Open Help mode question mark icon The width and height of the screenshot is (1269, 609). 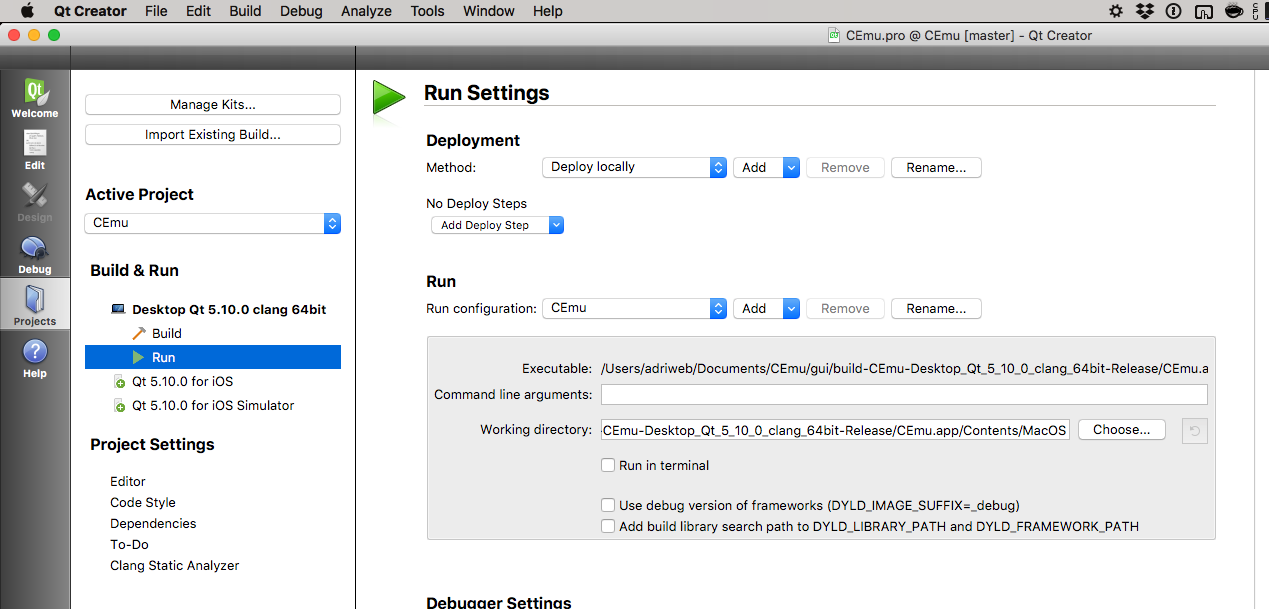[x=35, y=358]
